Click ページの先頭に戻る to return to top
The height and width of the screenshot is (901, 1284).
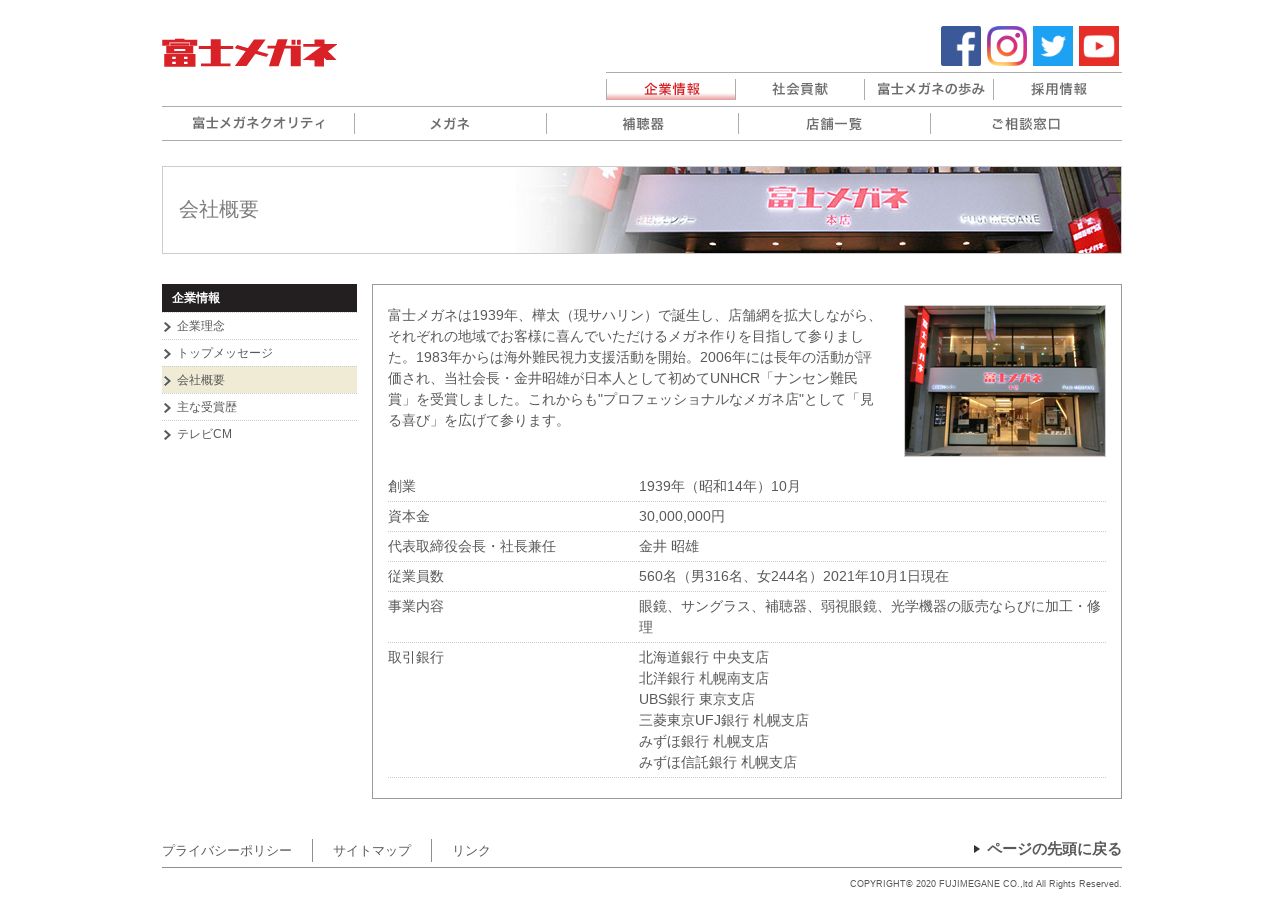click(1054, 849)
